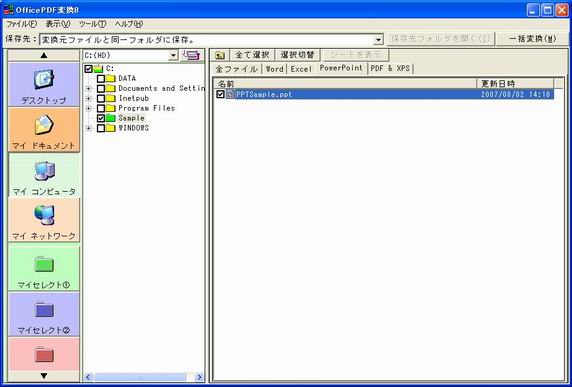Open My Documents (マイ ドキュメント) shortcut
The height and width of the screenshot is (387, 572).
tap(44, 129)
